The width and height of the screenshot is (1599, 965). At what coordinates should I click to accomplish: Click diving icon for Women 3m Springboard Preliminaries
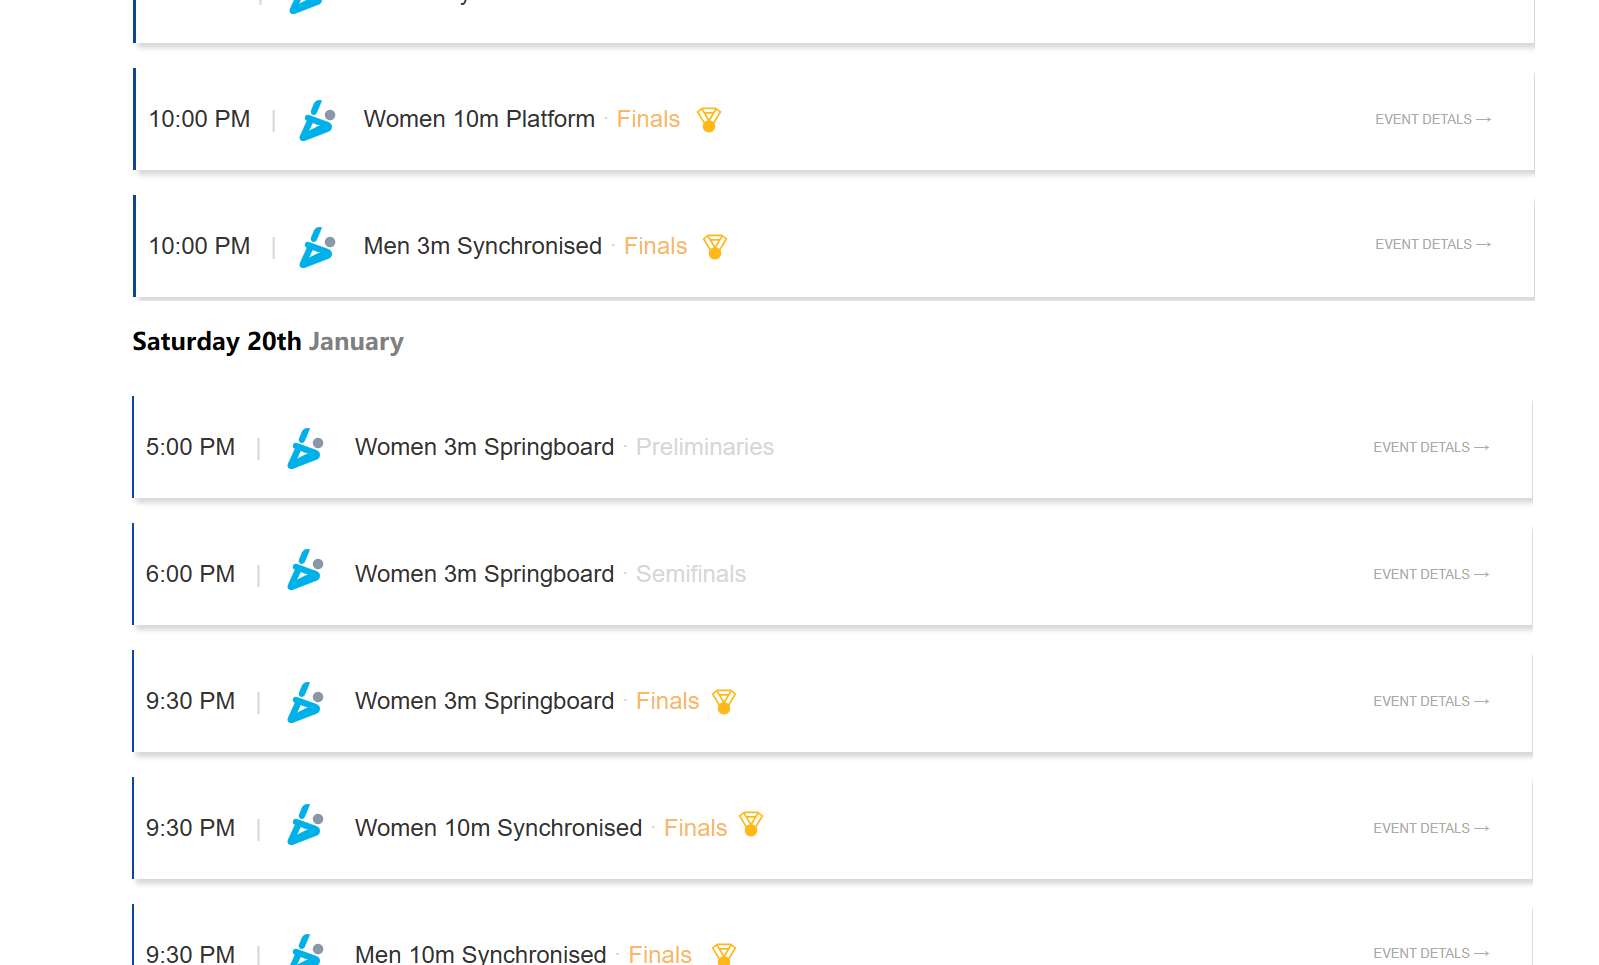coord(305,448)
